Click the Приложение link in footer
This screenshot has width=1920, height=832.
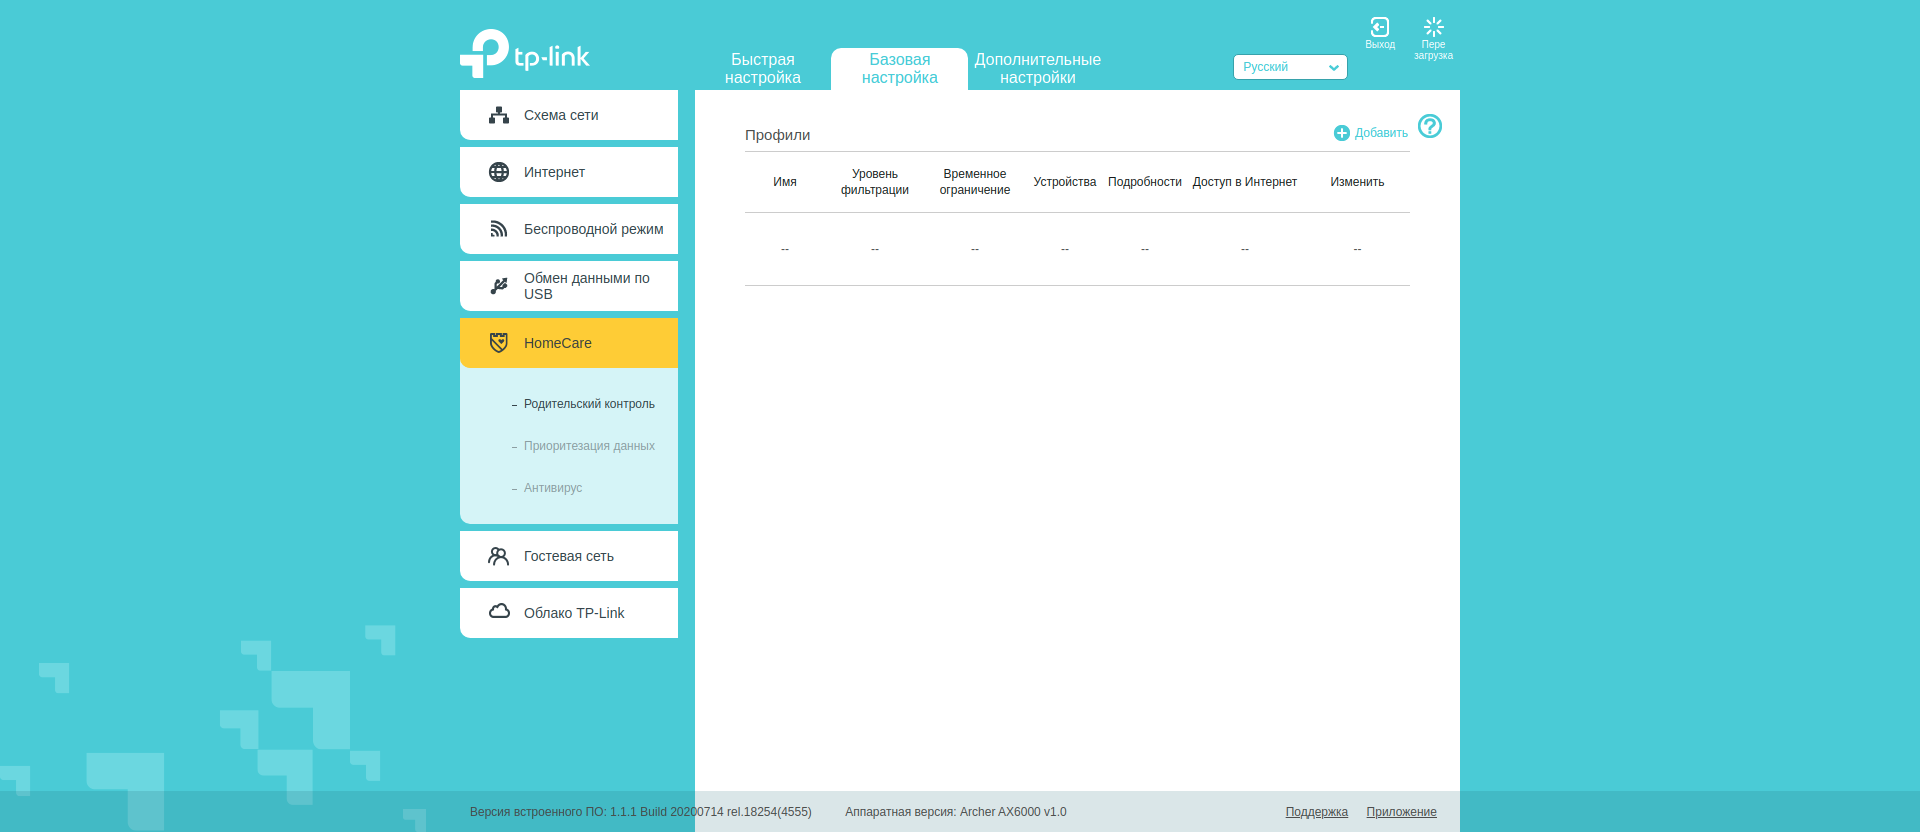pos(1401,812)
